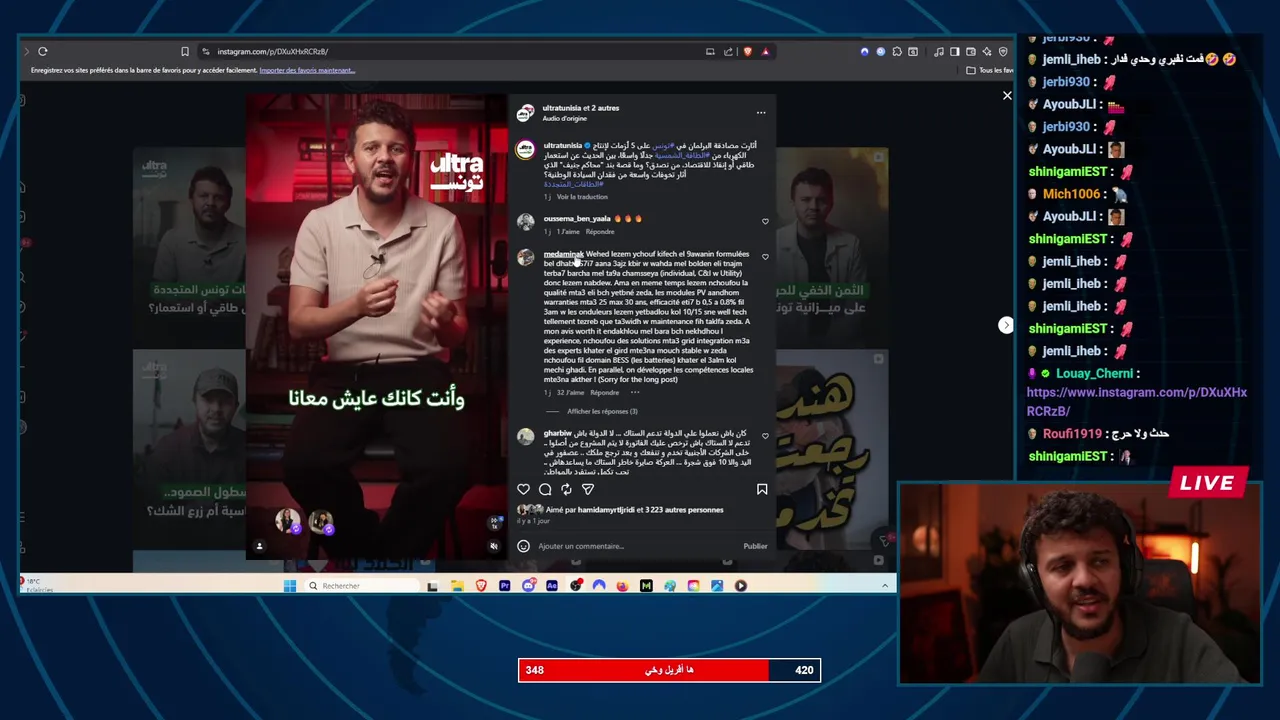1280x720 pixels.
Task: Open Firefox from taskbar
Action: pos(622,586)
